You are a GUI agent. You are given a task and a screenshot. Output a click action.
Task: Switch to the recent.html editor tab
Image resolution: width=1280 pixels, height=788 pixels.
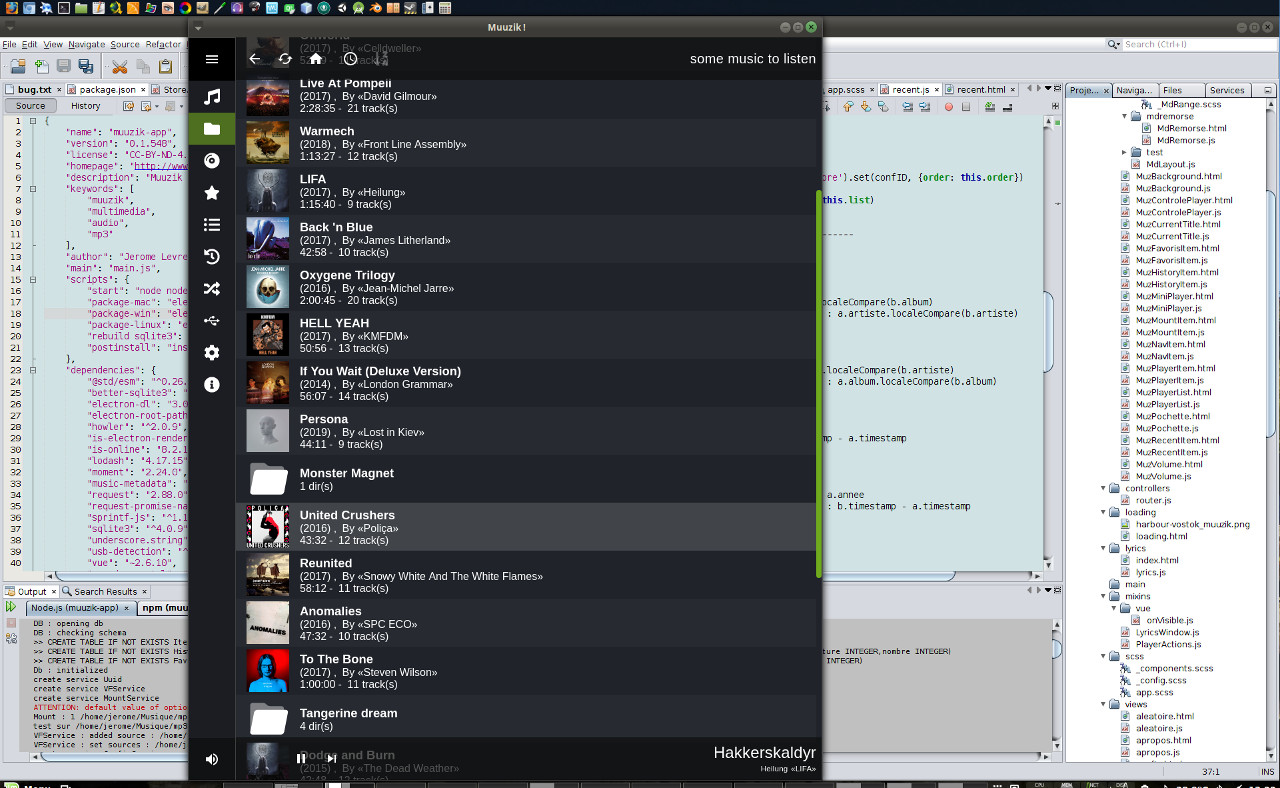[980, 90]
